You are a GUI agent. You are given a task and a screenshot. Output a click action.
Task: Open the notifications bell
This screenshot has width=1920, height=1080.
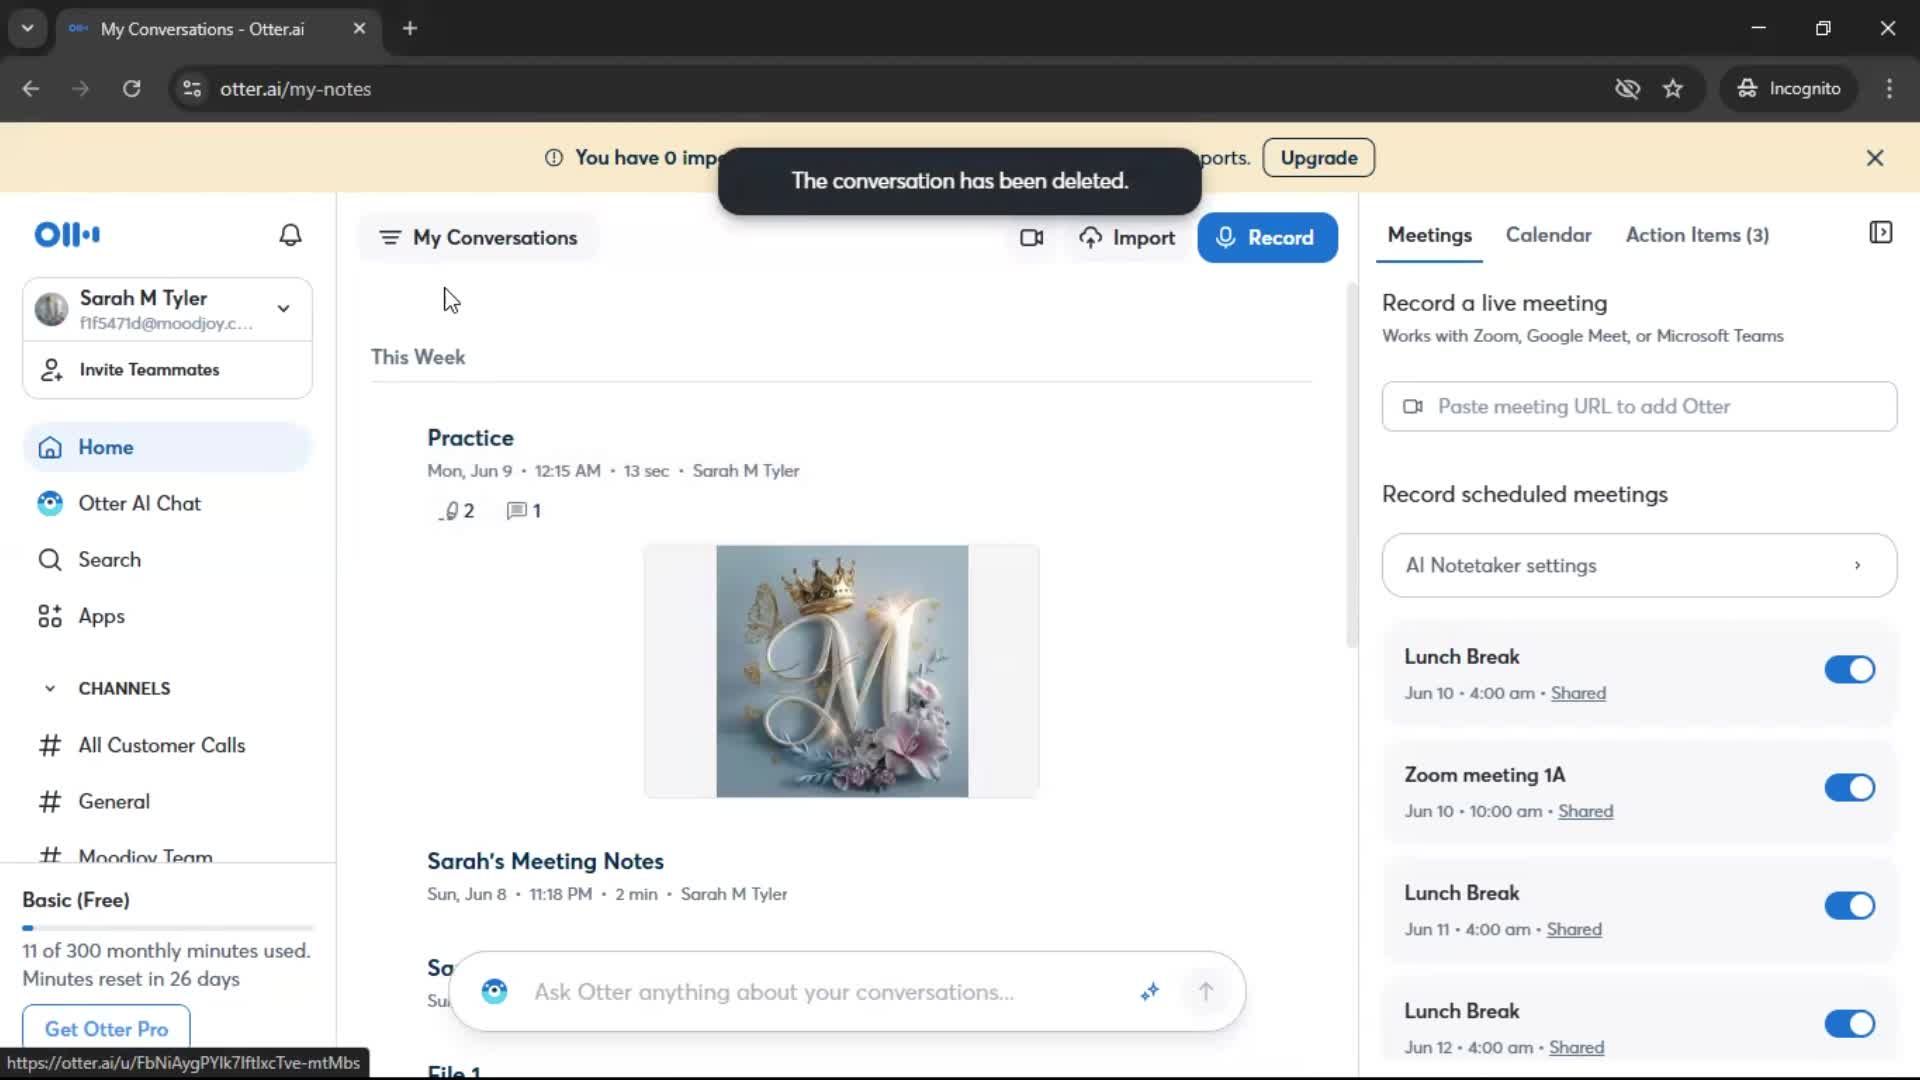coord(290,235)
